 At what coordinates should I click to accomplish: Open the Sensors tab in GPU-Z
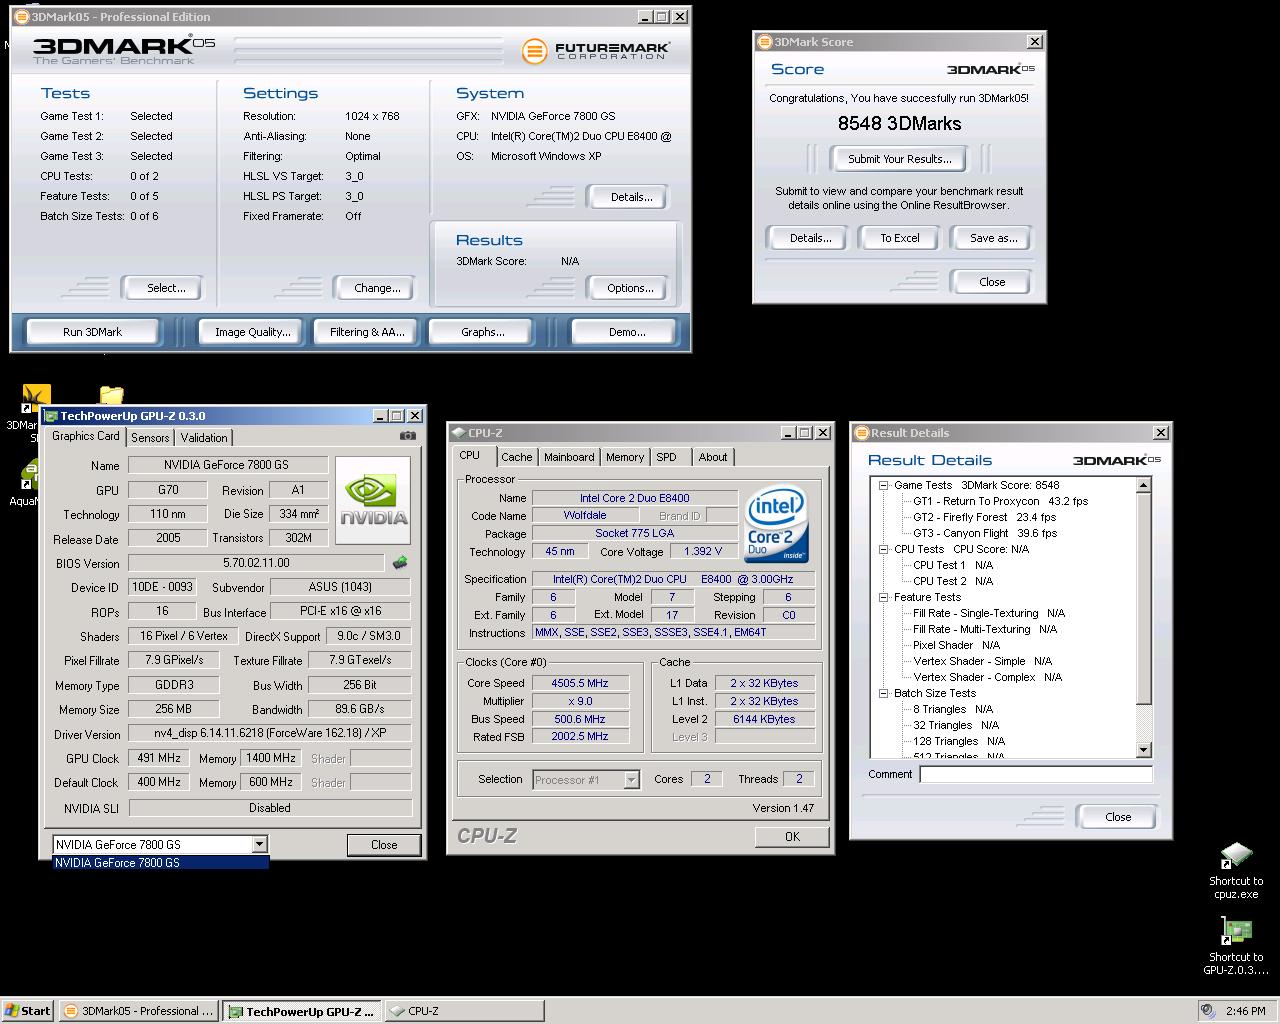150,438
